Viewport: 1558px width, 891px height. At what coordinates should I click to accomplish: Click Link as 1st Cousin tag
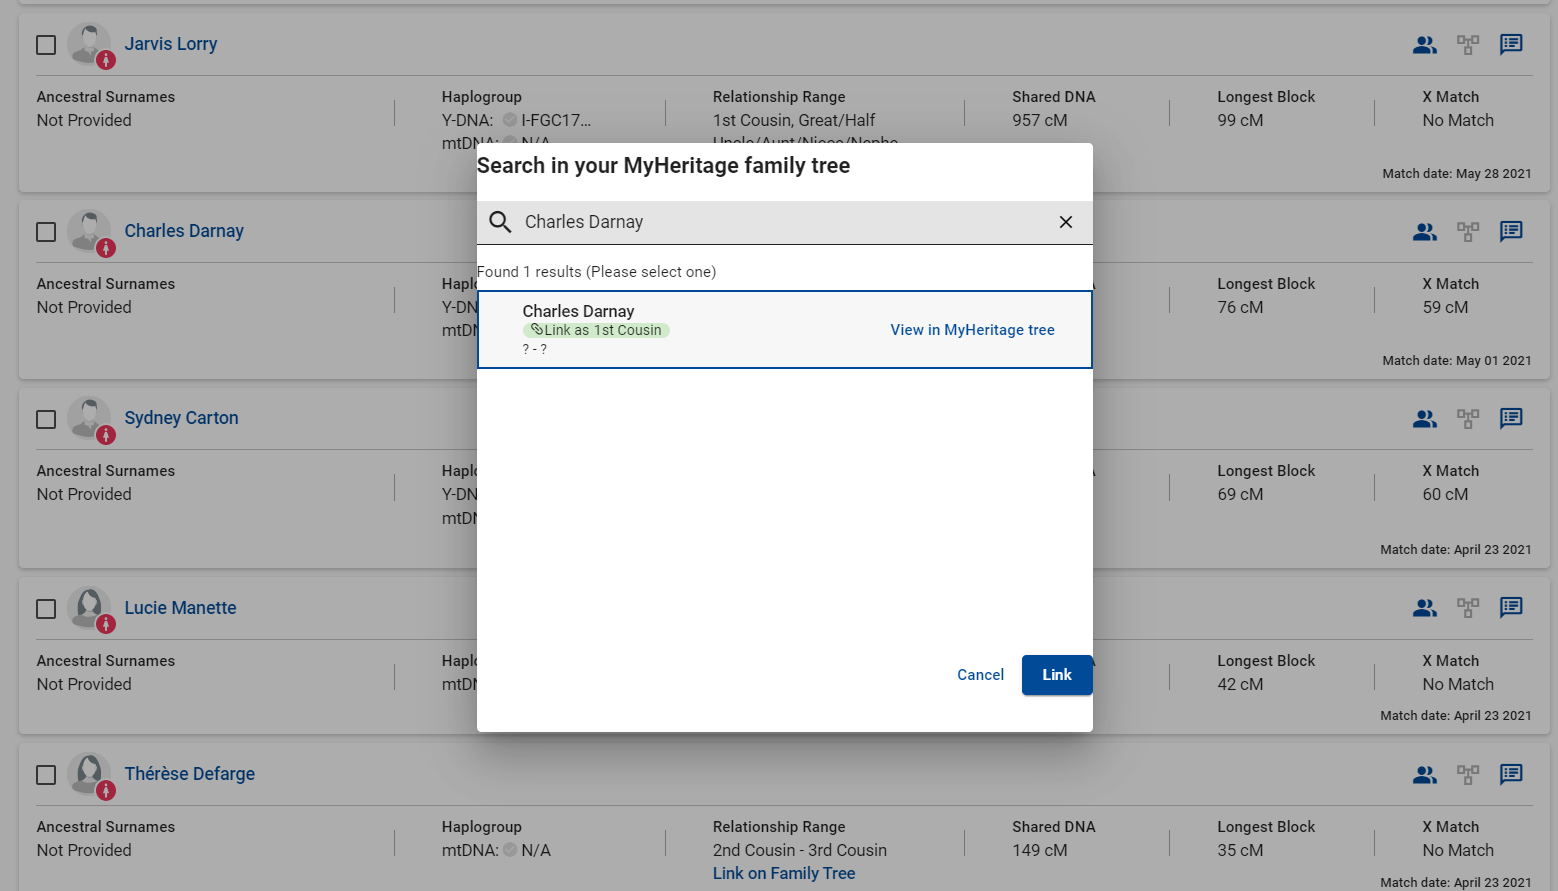point(596,330)
